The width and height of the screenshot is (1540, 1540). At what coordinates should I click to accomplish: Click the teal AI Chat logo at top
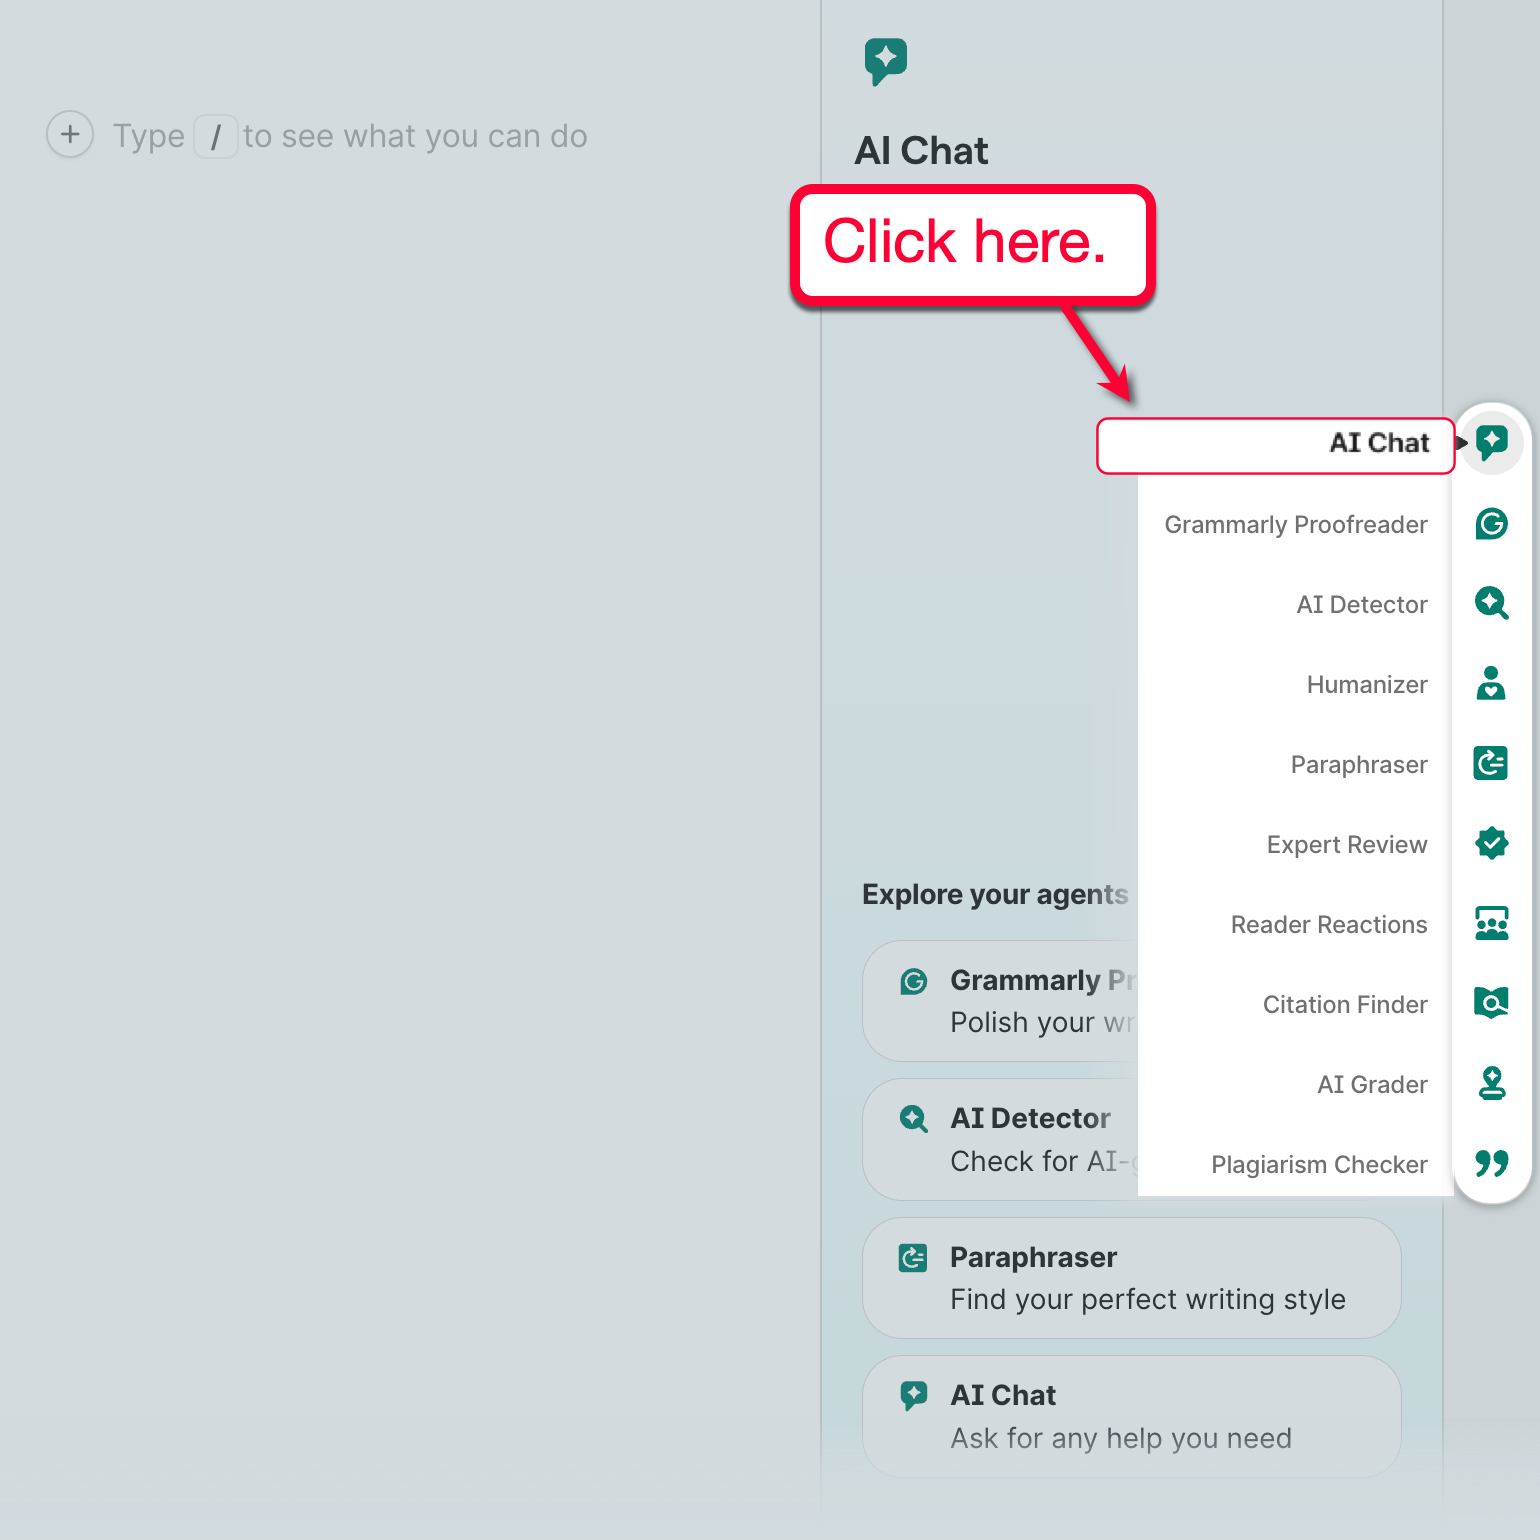tap(884, 61)
